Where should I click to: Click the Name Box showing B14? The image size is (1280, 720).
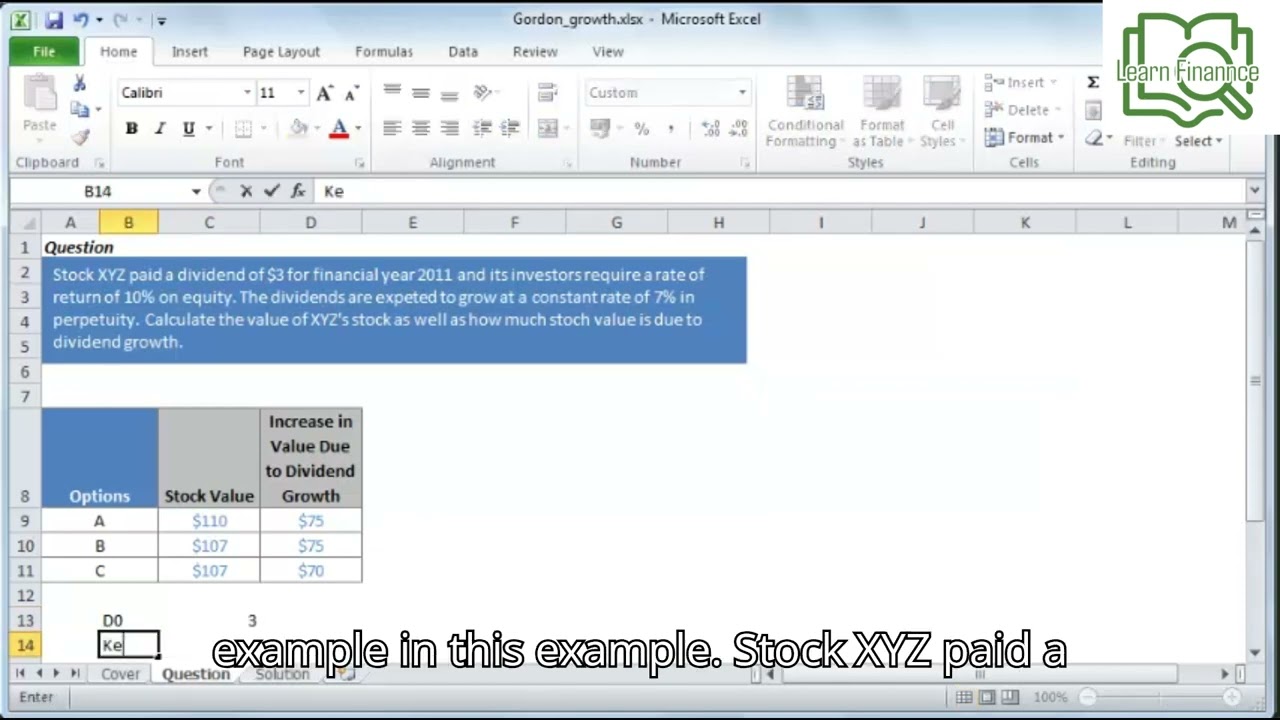click(x=98, y=191)
